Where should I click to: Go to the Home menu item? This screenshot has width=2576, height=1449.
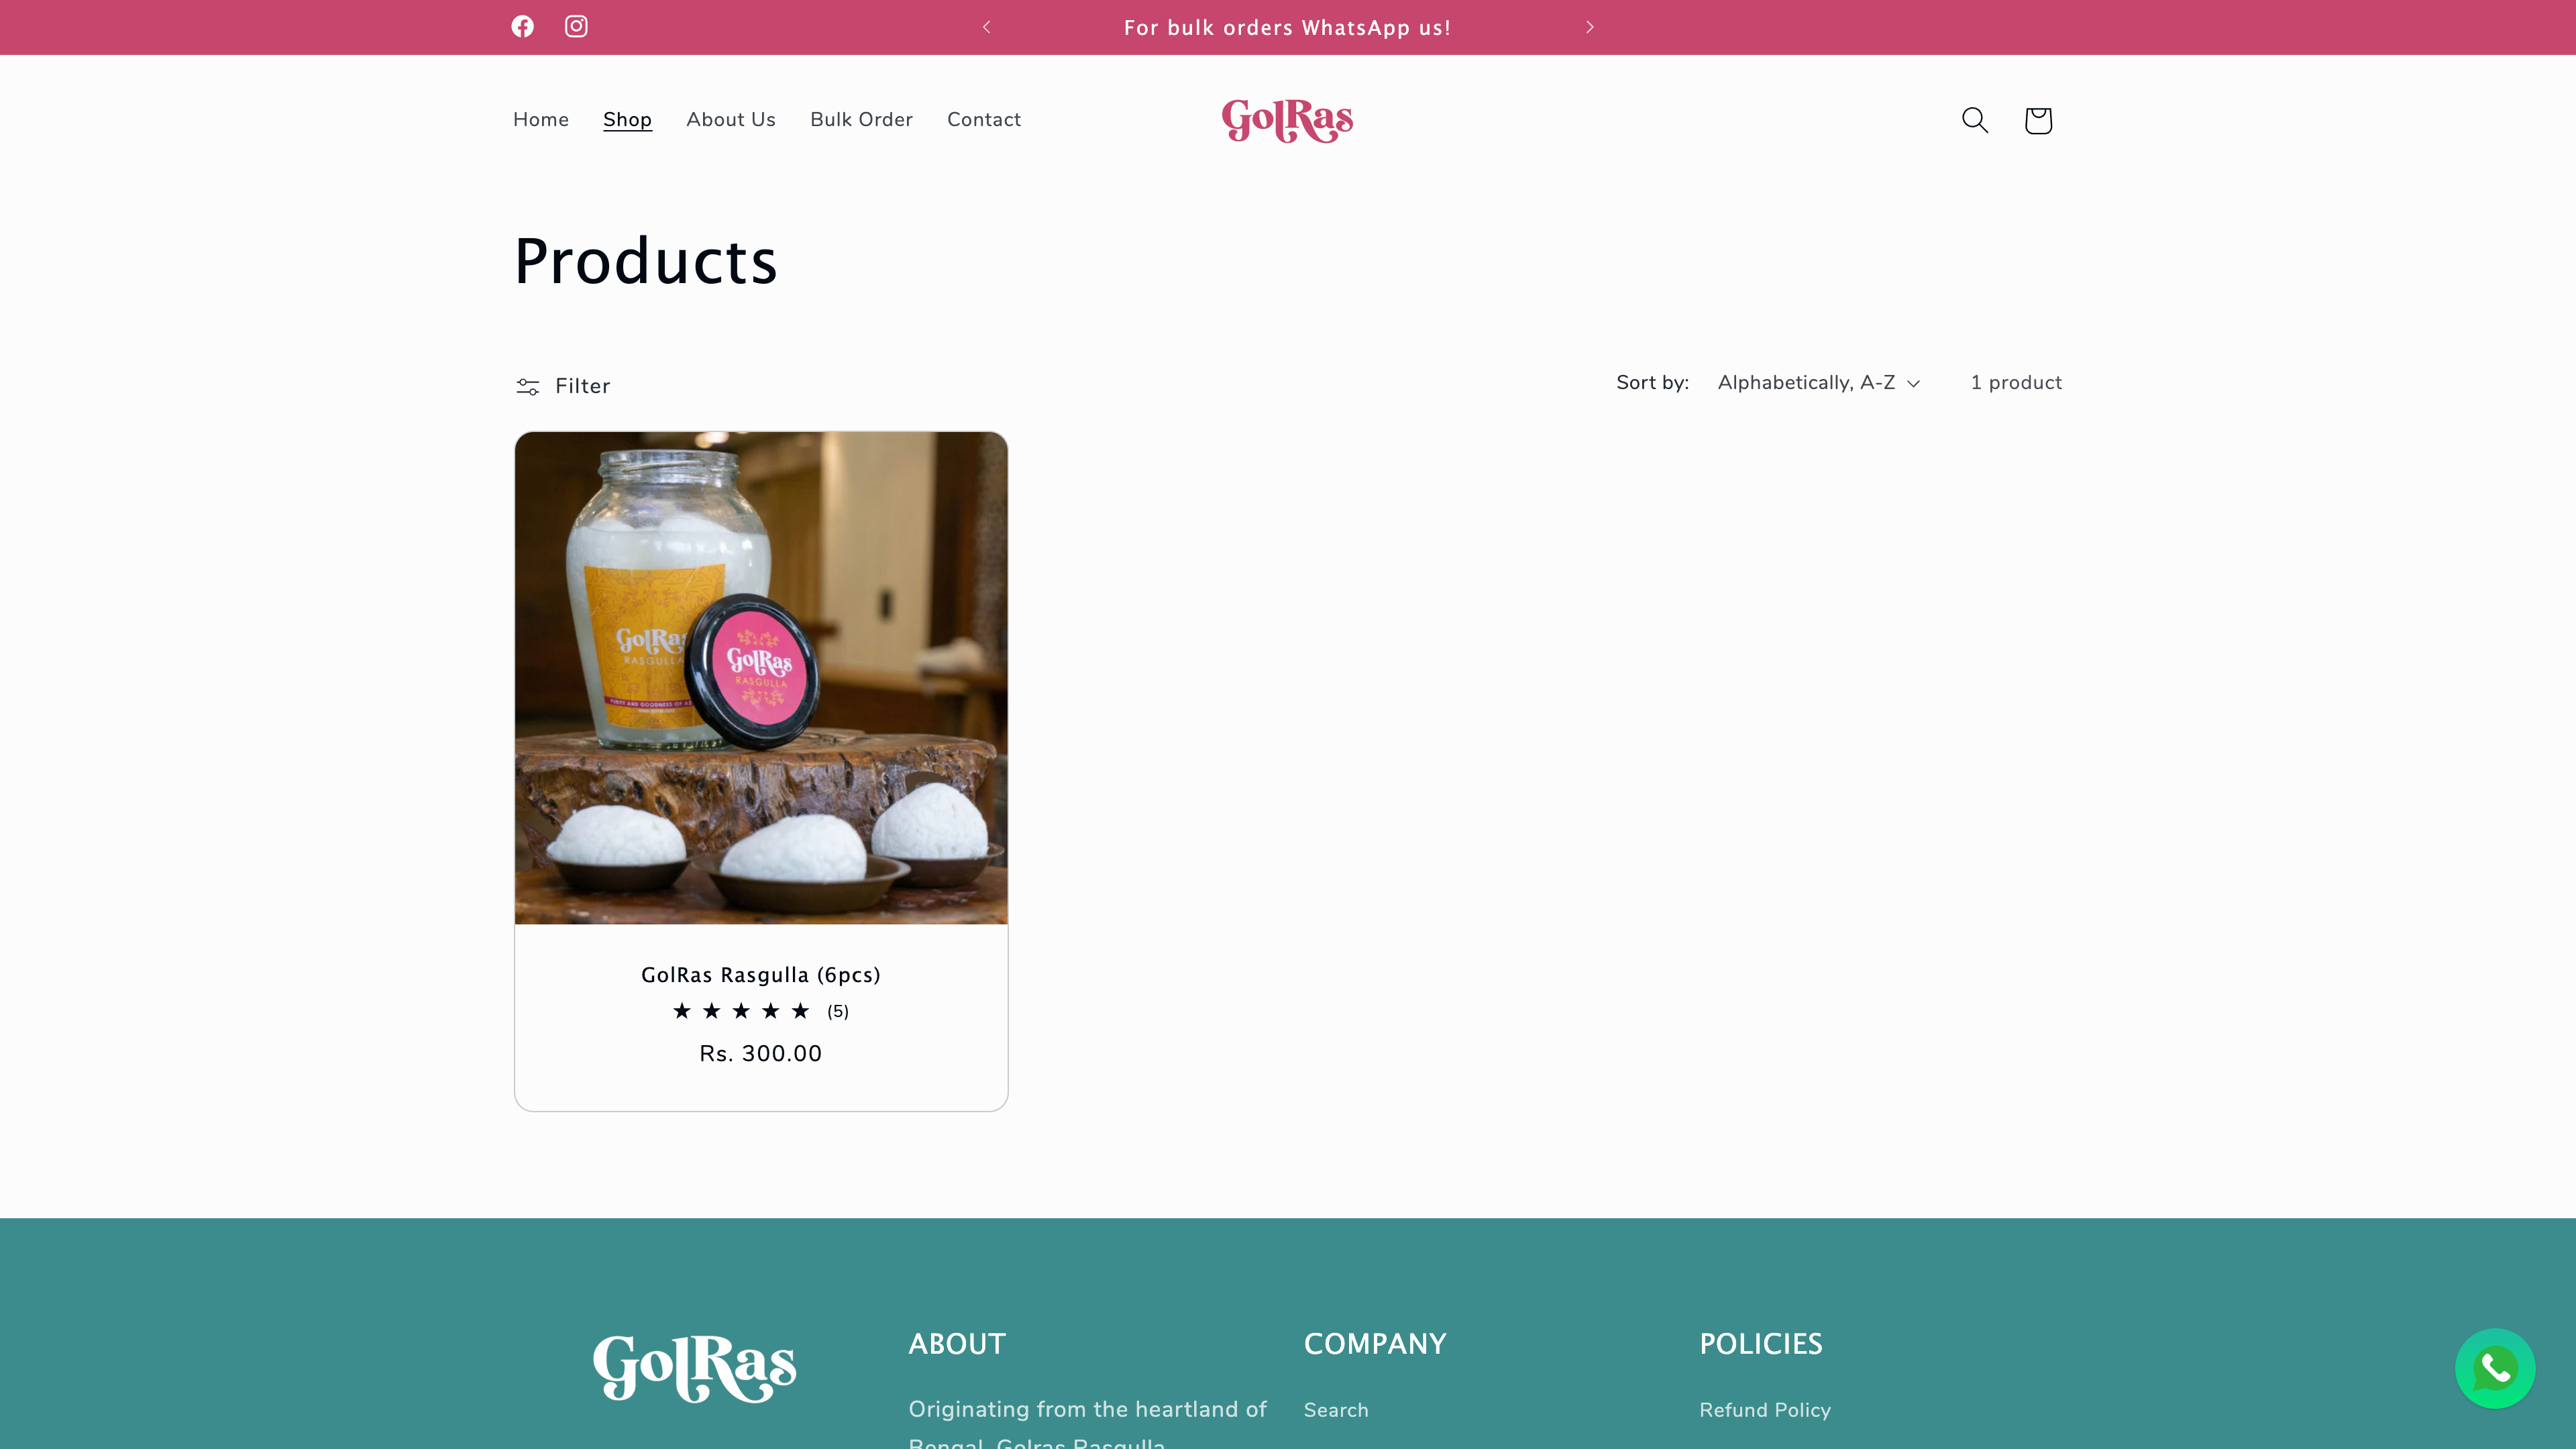(541, 120)
